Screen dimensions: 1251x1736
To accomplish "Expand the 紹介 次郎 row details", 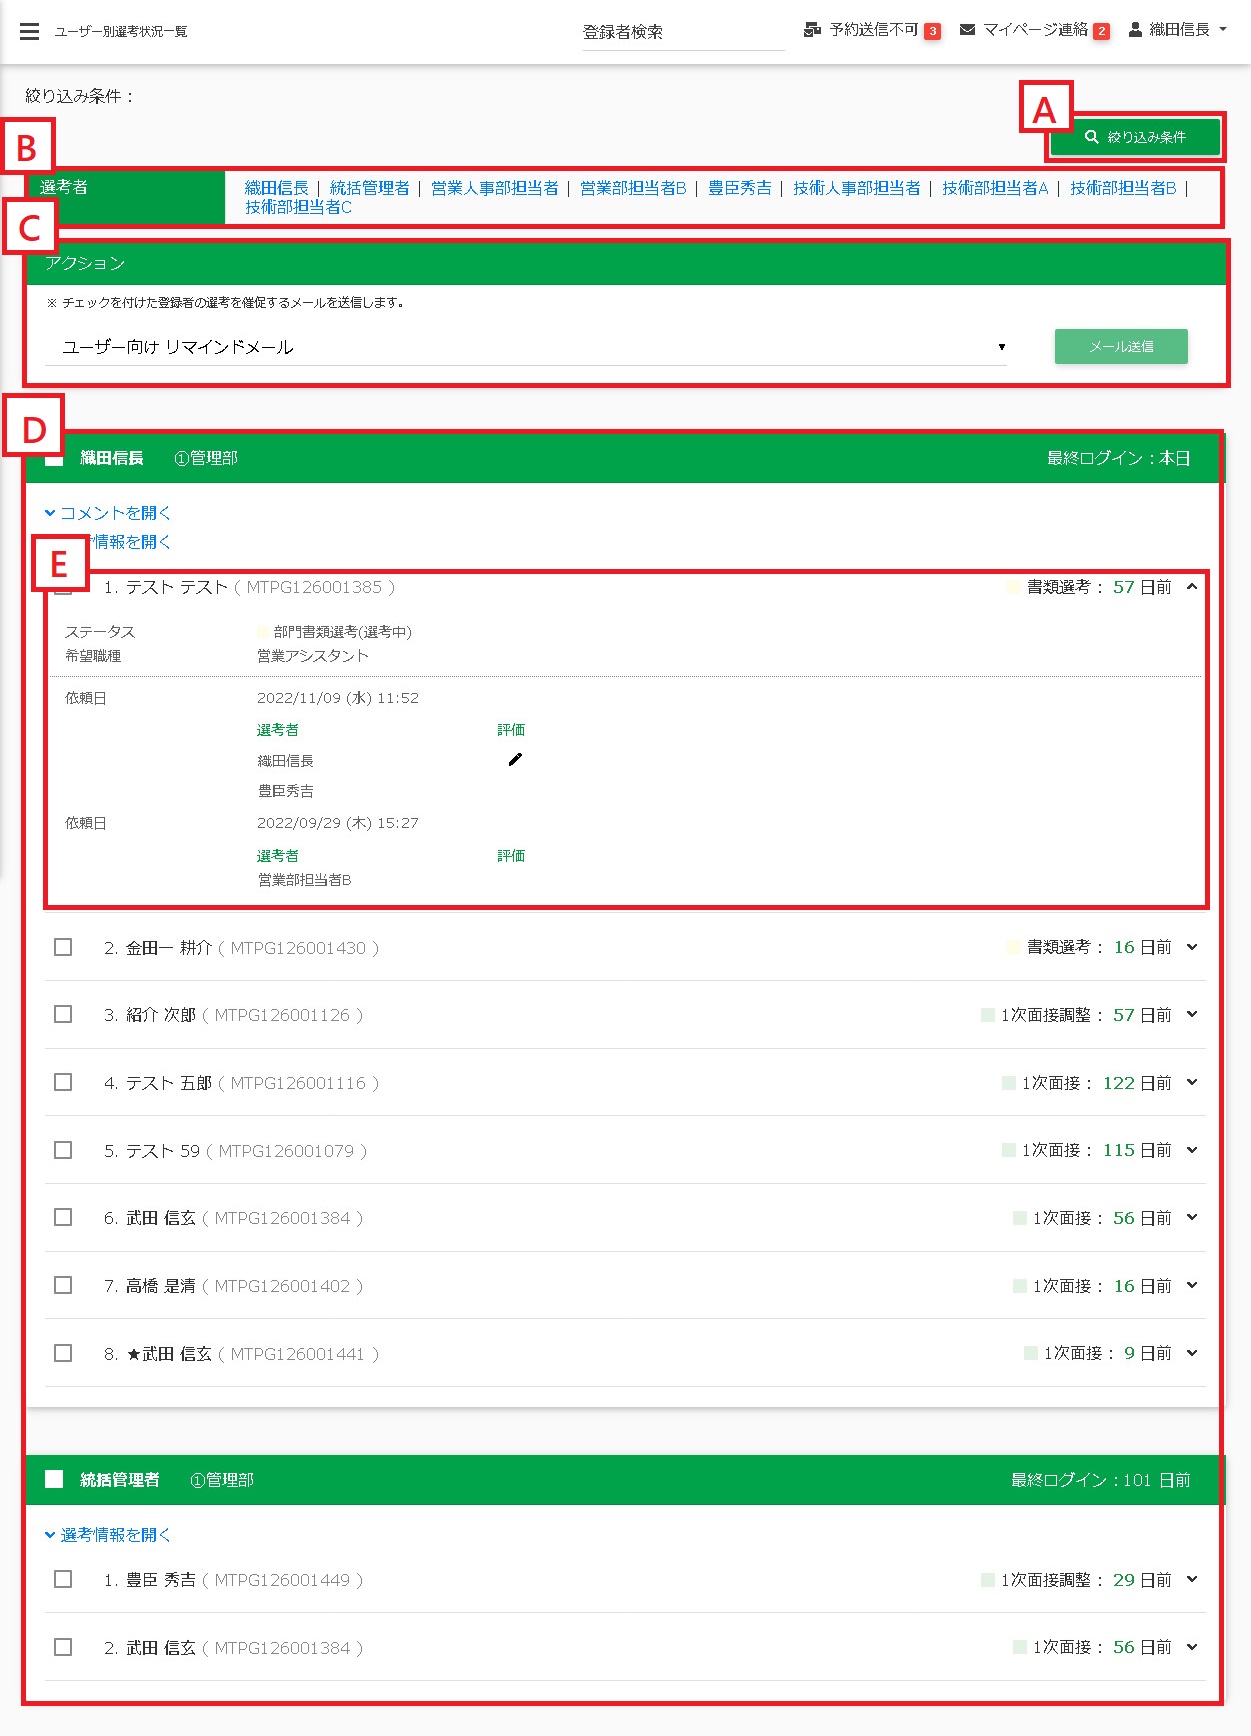I will (x=1192, y=1015).
